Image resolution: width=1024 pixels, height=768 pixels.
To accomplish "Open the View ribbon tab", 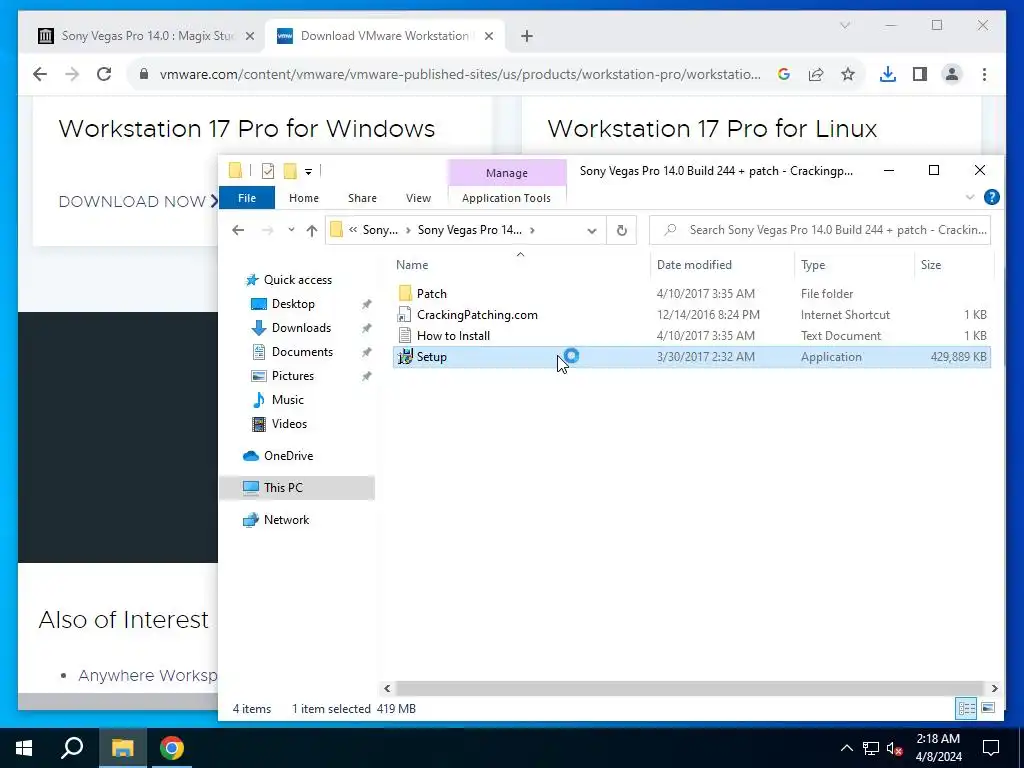I will tap(418, 198).
